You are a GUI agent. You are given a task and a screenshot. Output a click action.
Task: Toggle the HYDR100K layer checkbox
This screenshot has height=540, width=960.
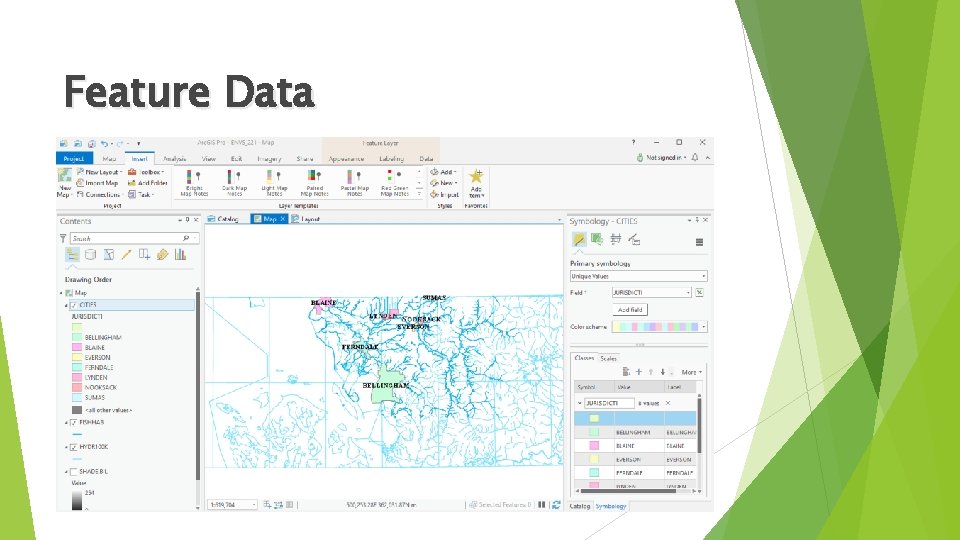tap(73, 447)
